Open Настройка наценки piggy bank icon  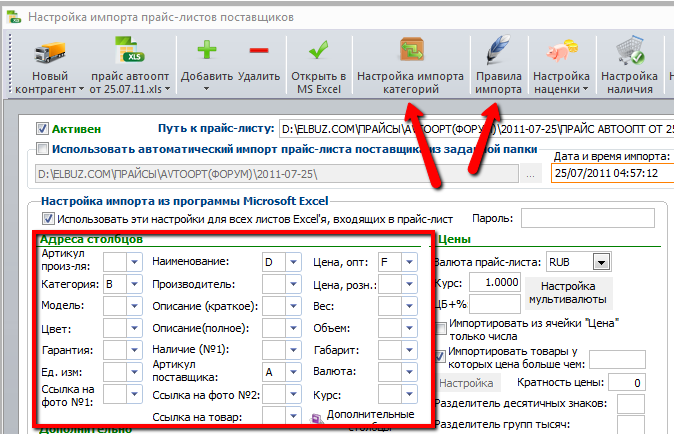tap(562, 50)
